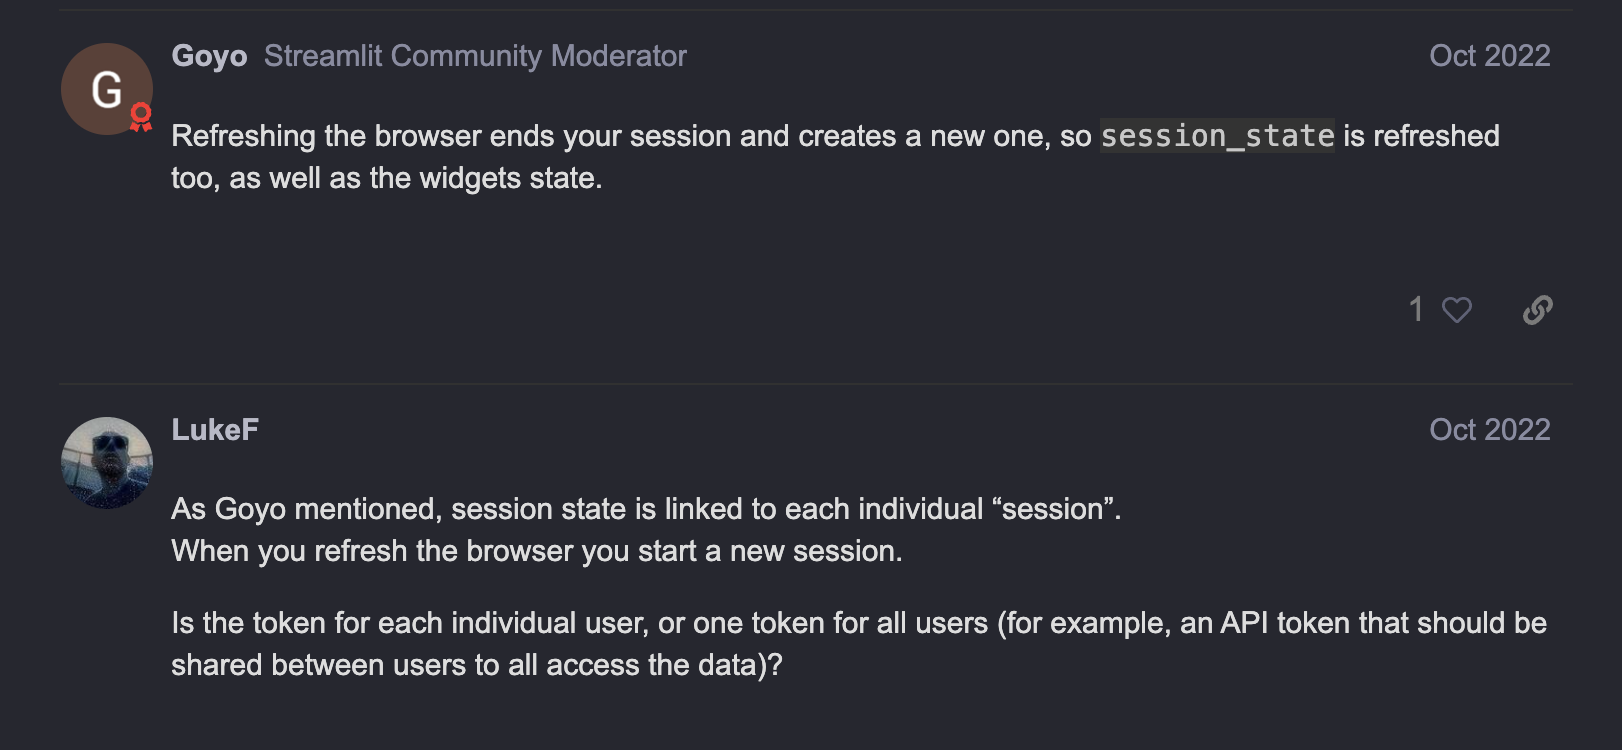Show who liked via the "1" like count
Viewport: 1622px width, 750px height.
tap(1416, 310)
